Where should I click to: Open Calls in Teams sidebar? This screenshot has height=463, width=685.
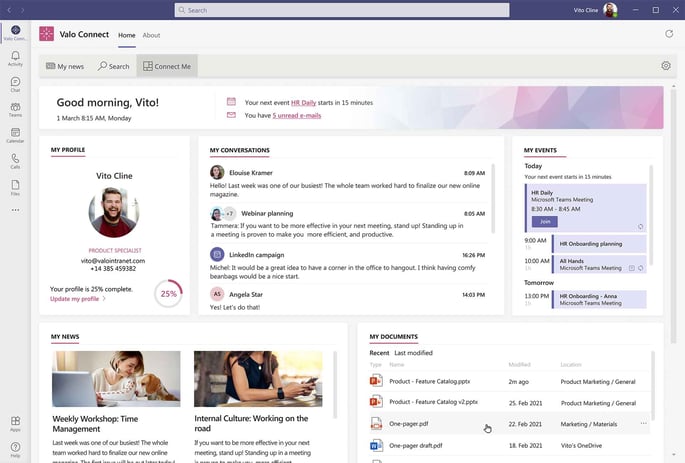click(15, 161)
